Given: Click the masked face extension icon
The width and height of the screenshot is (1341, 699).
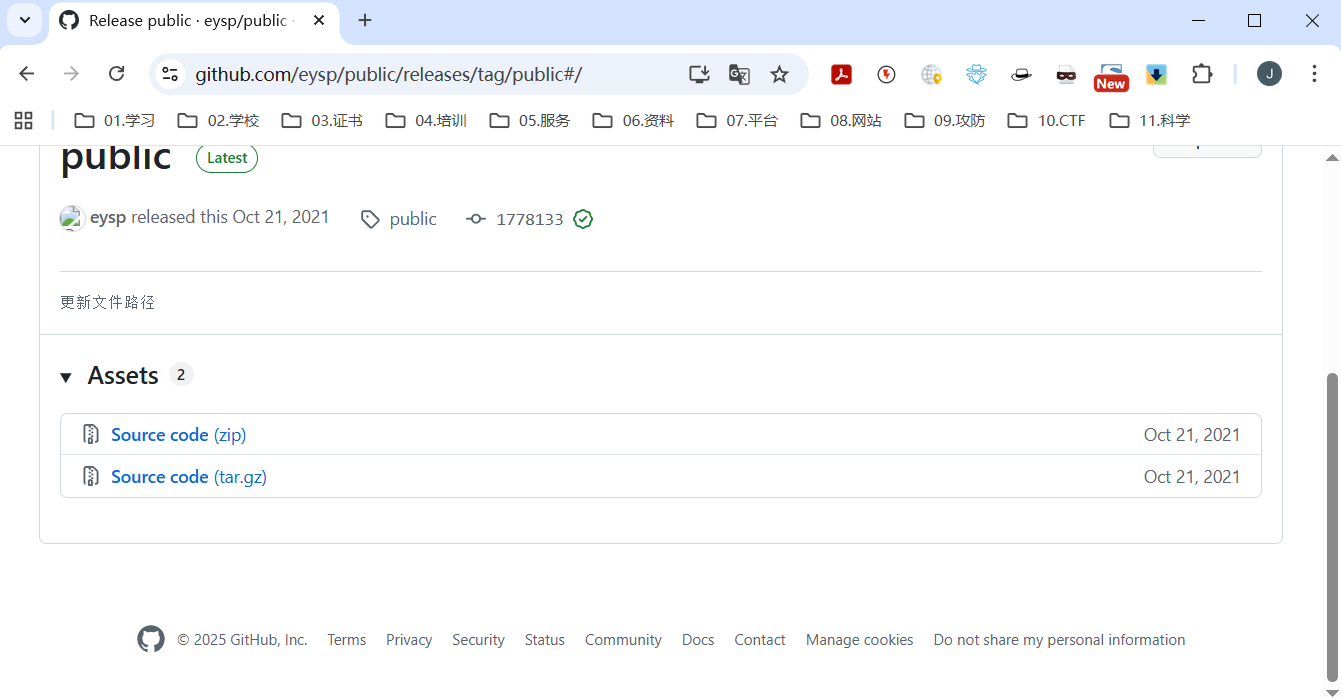Looking at the screenshot, I should pos(1066,74).
